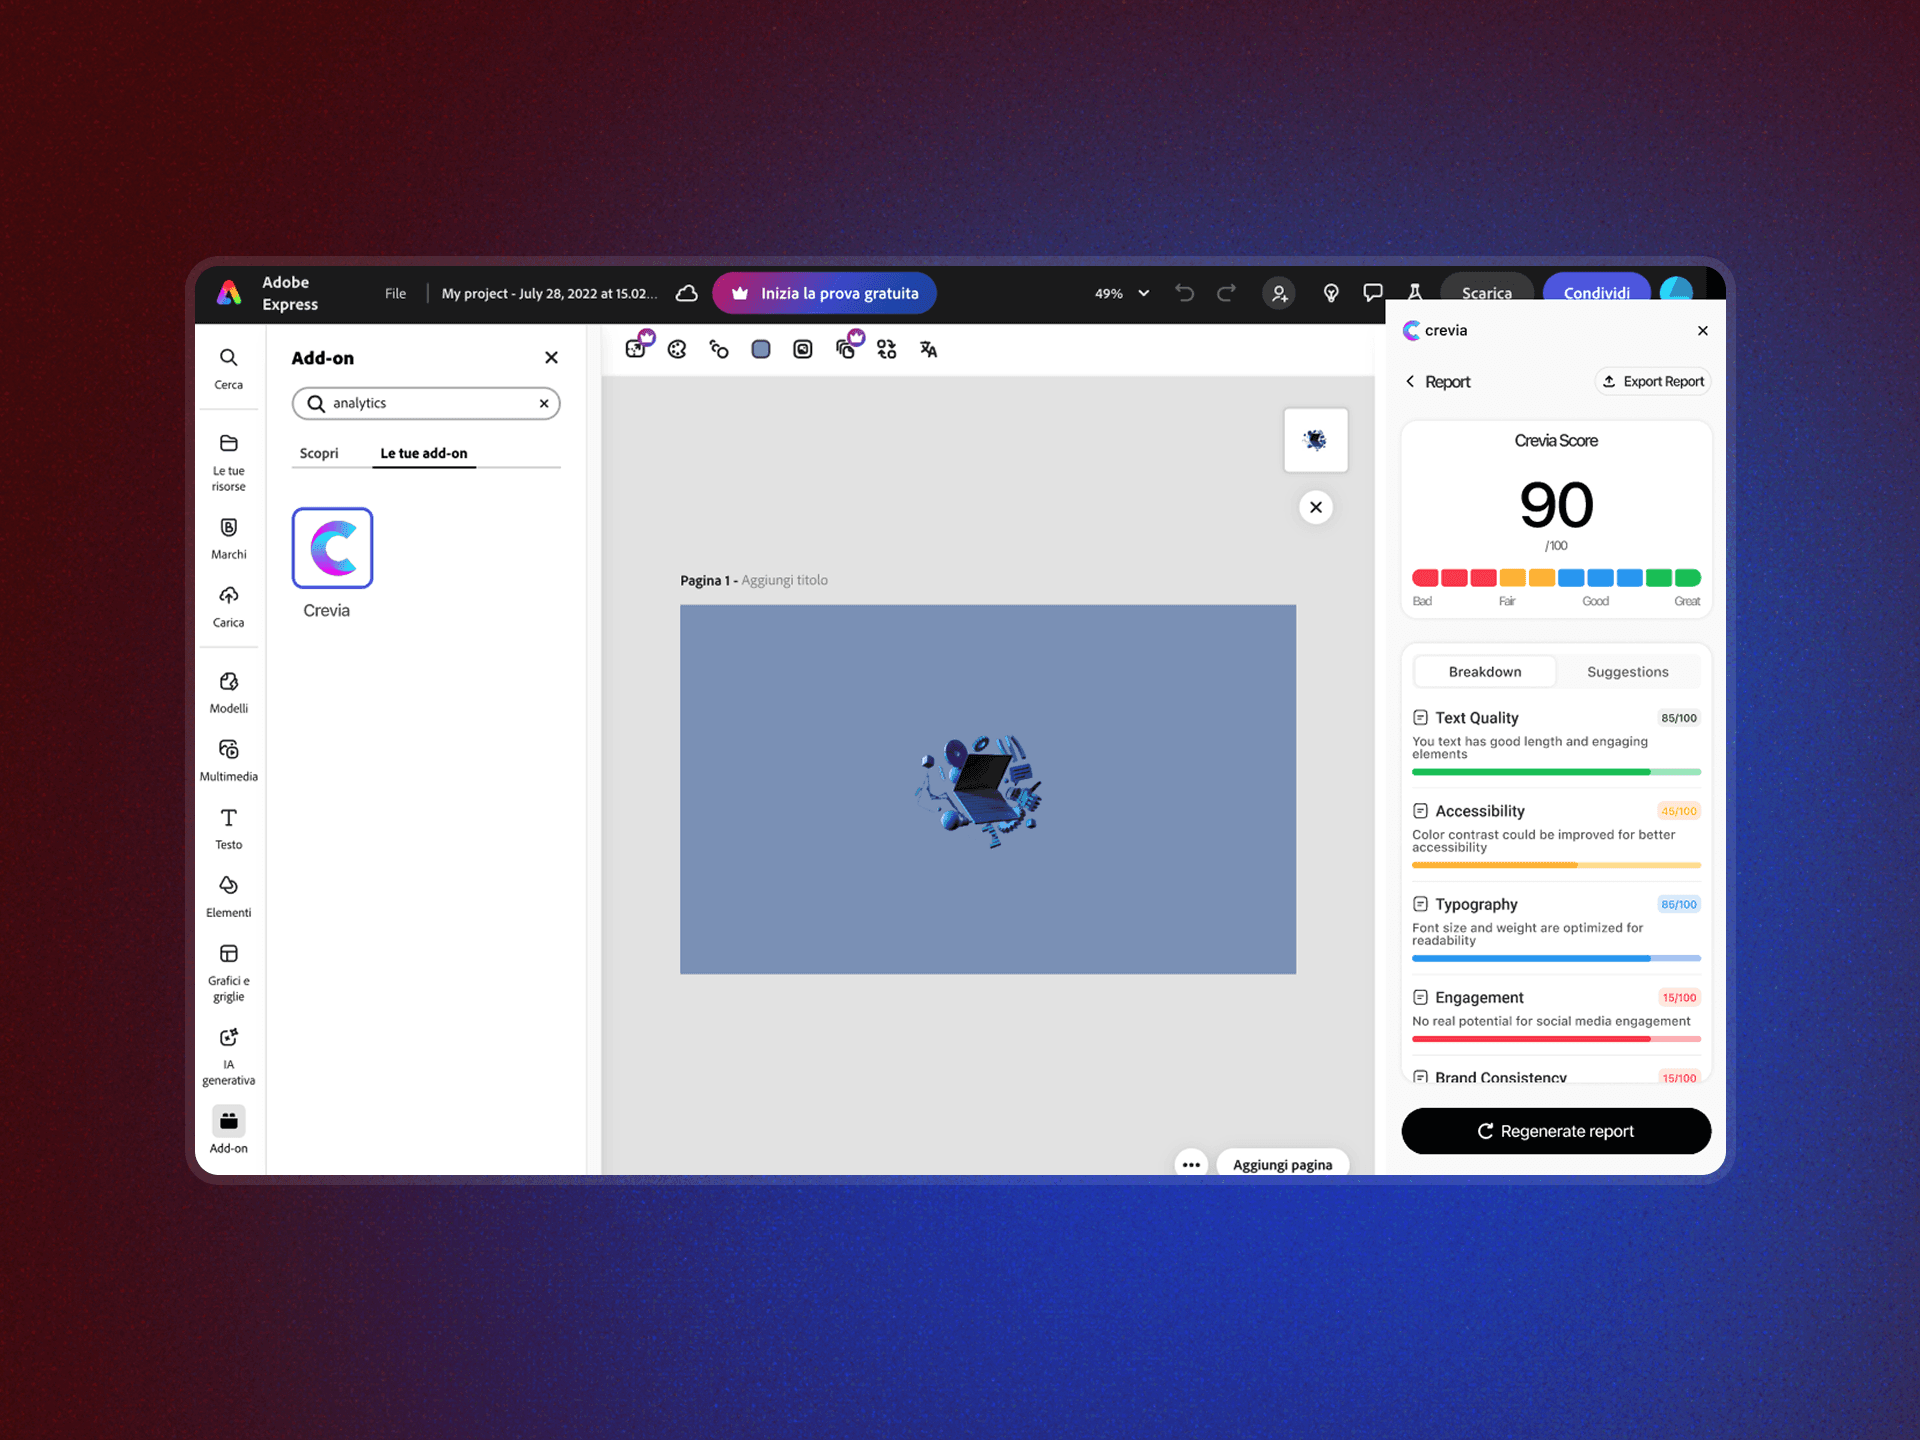Click Regenerate report button
Image resolution: width=1920 pixels, height=1440 pixels.
[1556, 1131]
